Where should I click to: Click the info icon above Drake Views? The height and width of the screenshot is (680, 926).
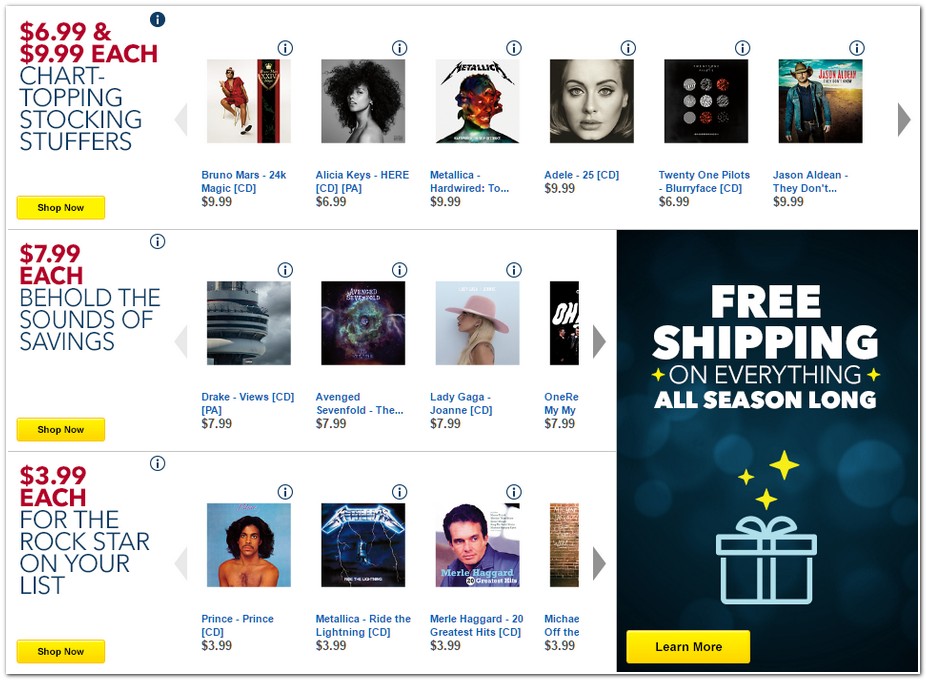(285, 269)
